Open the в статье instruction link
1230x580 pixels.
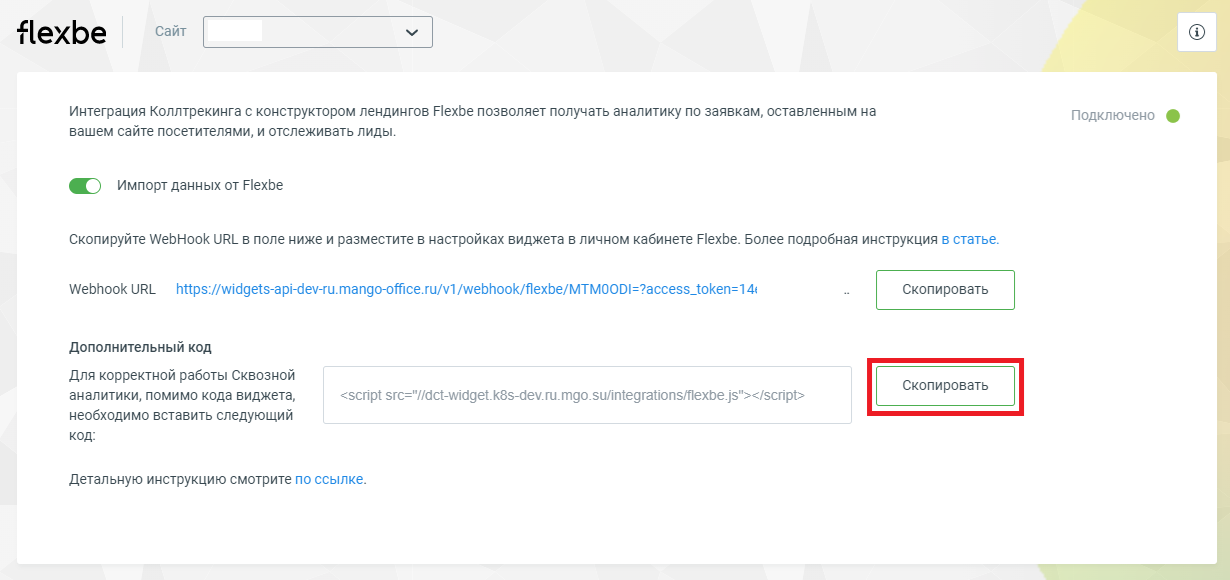[x=969, y=240]
